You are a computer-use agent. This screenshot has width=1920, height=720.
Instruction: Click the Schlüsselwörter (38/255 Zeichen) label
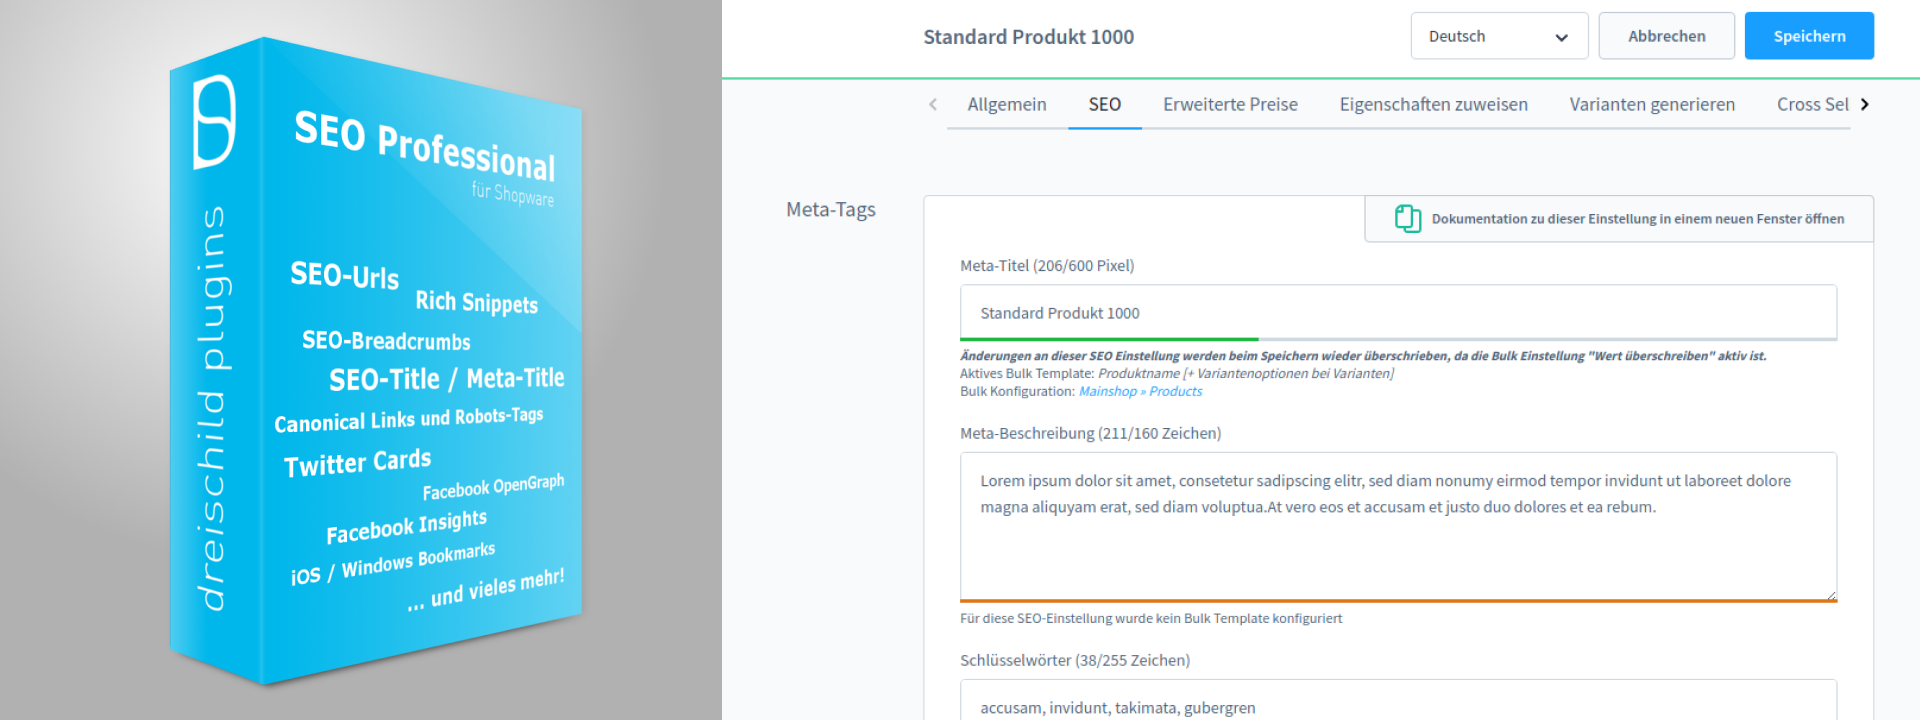(1075, 660)
